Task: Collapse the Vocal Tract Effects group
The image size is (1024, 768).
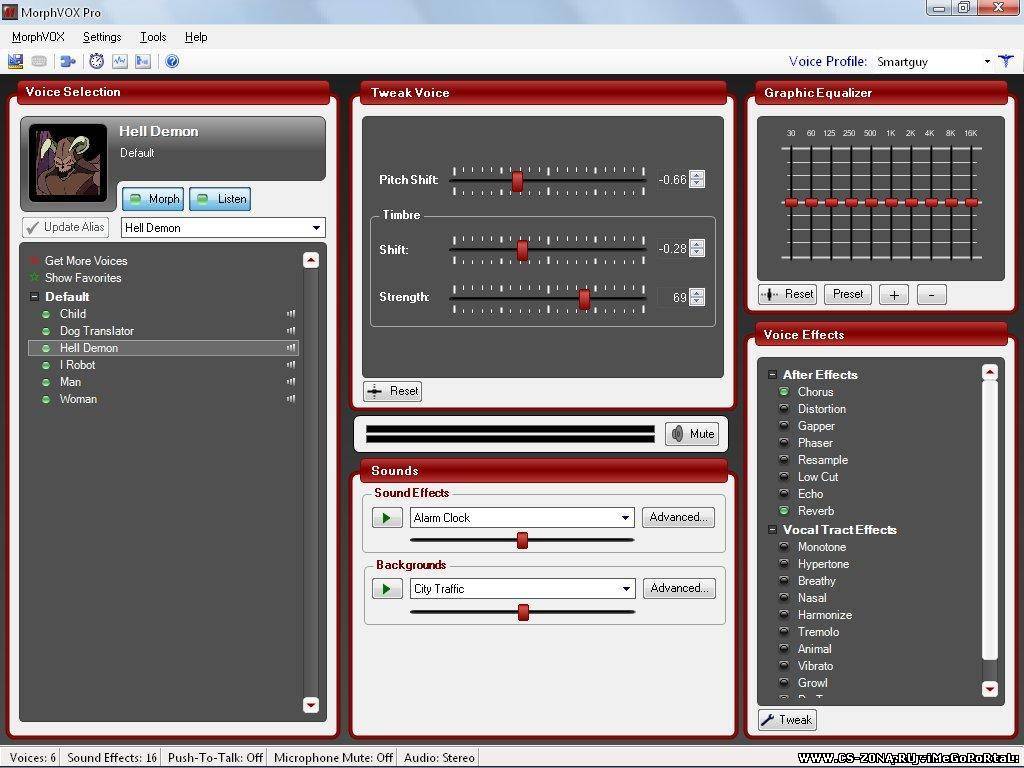Action: (772, 530)
